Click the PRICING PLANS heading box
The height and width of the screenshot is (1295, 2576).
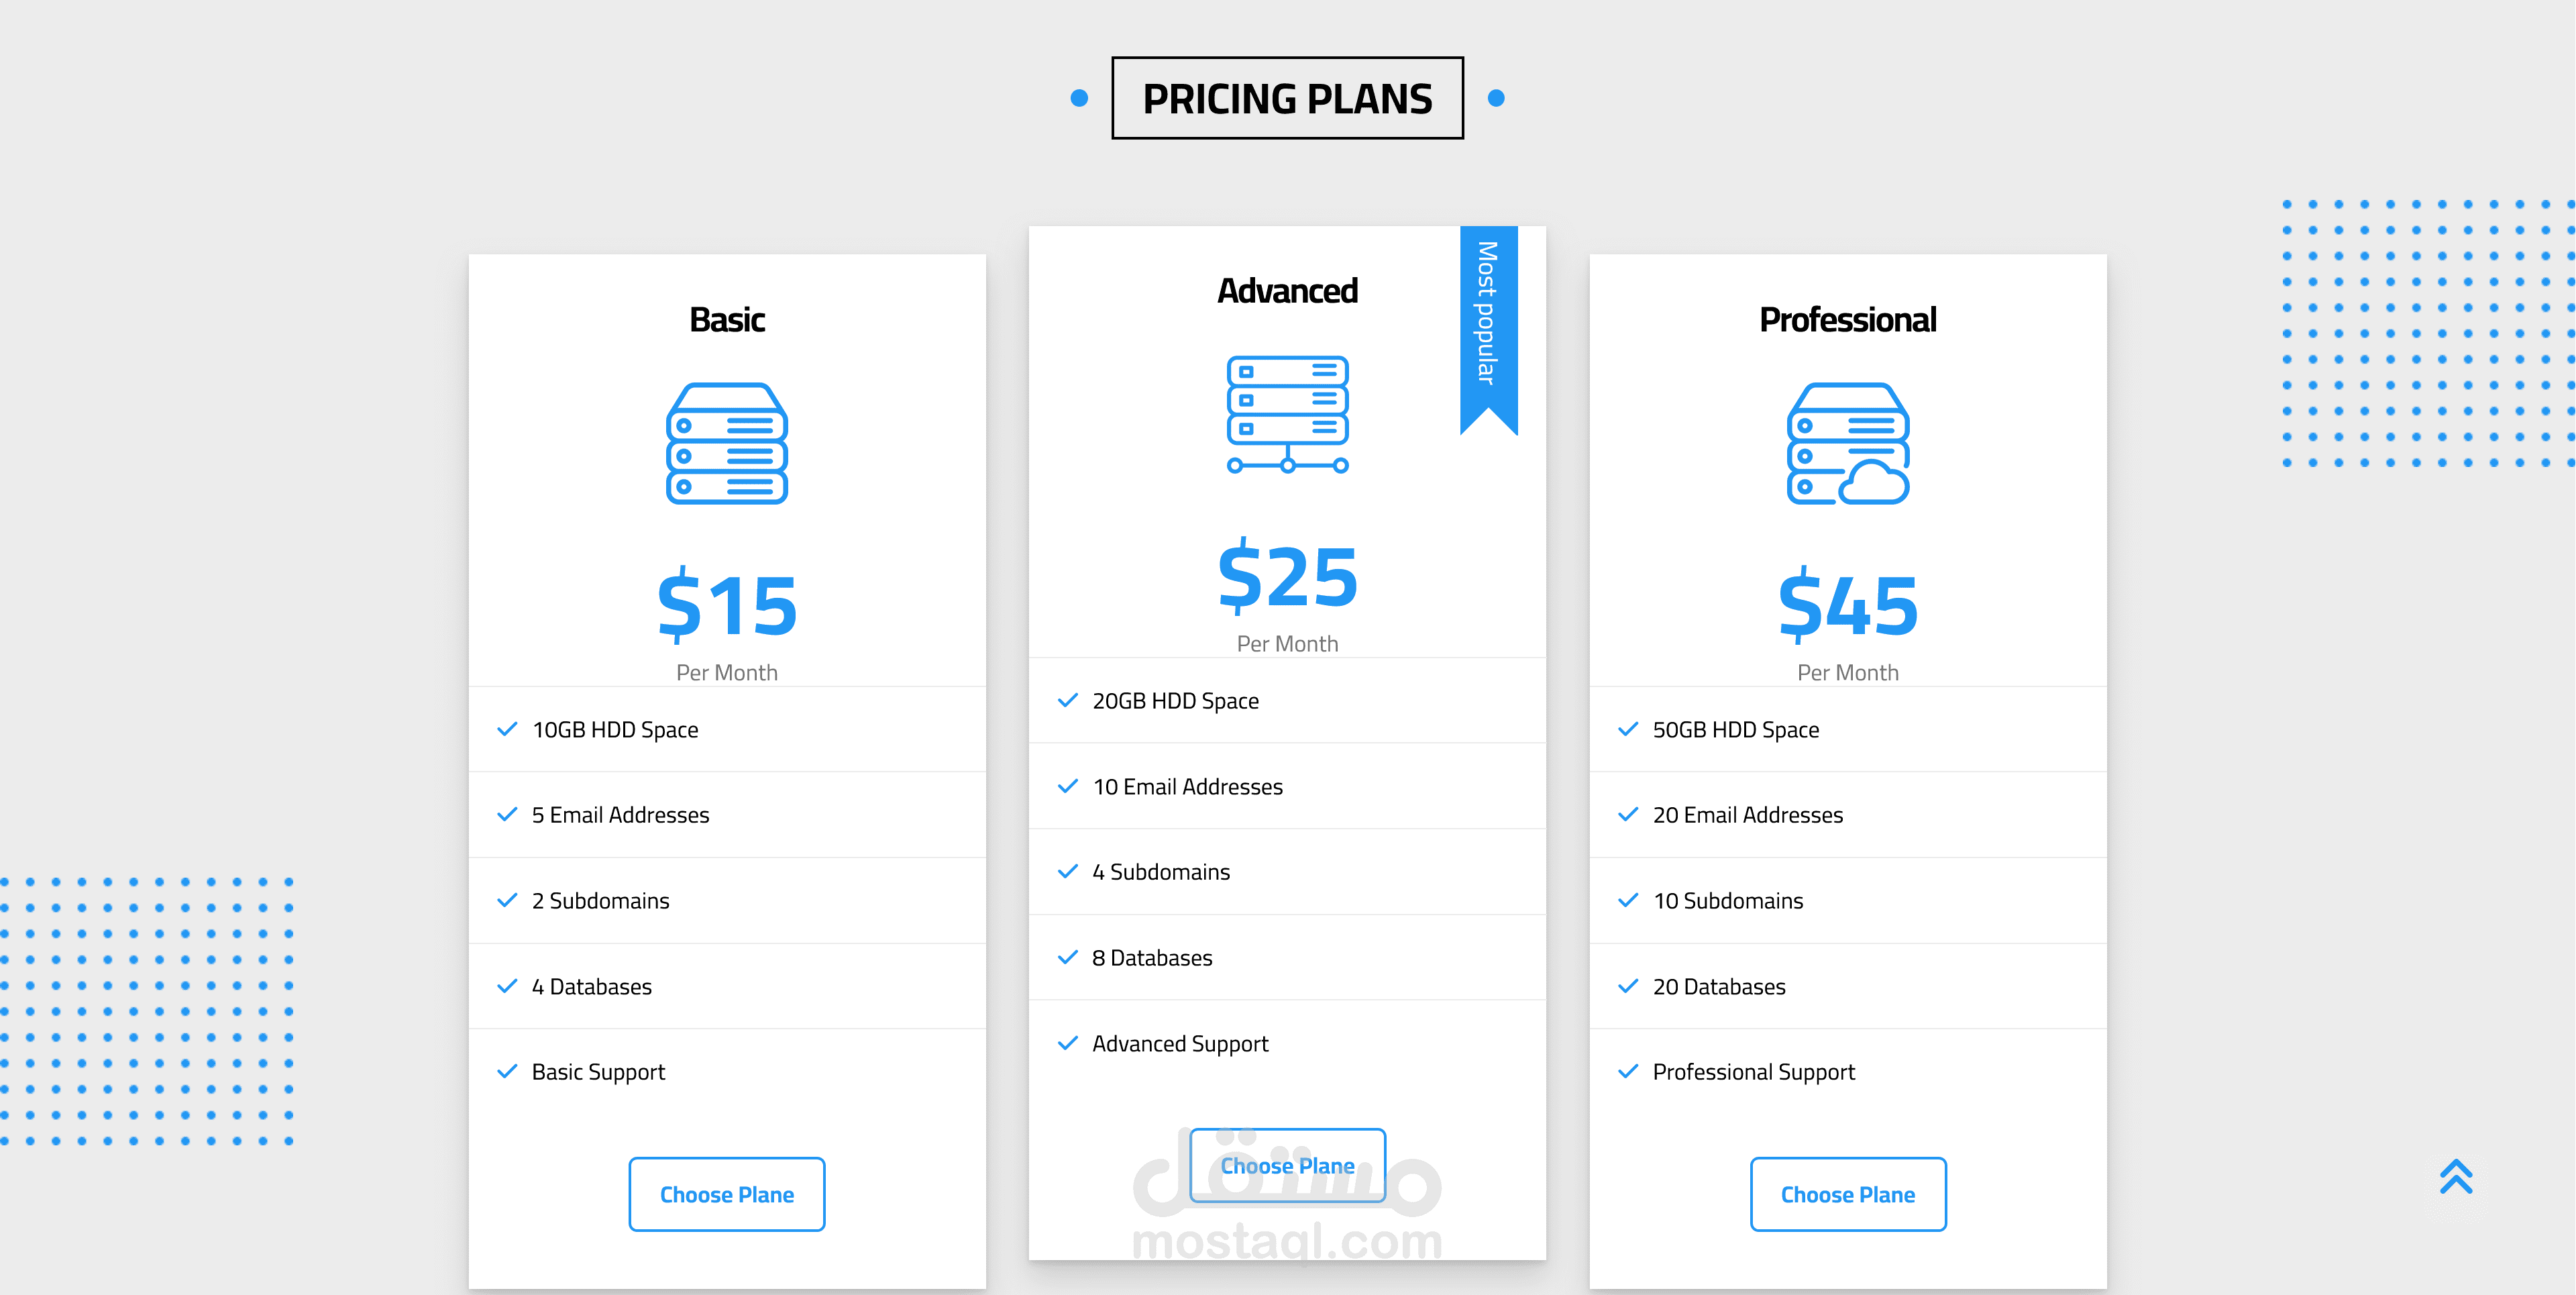[1287, 98]
